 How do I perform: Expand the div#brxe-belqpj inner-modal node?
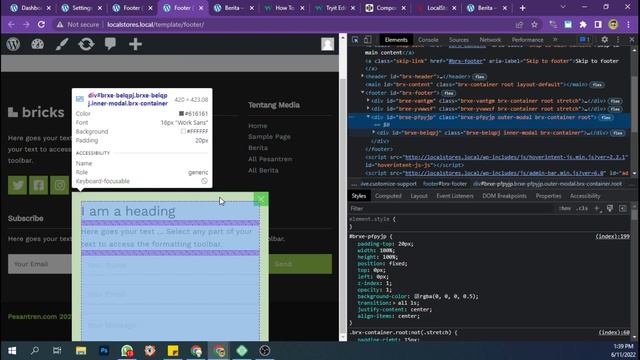pyautogui.click(x=374, y=133)
